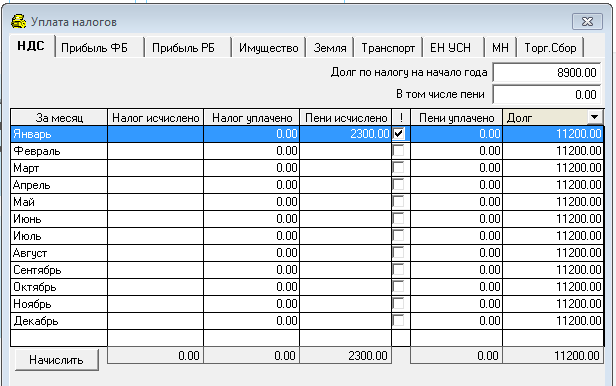Select the Август row label
Viewport: 616px width, 386px height.
30,253
